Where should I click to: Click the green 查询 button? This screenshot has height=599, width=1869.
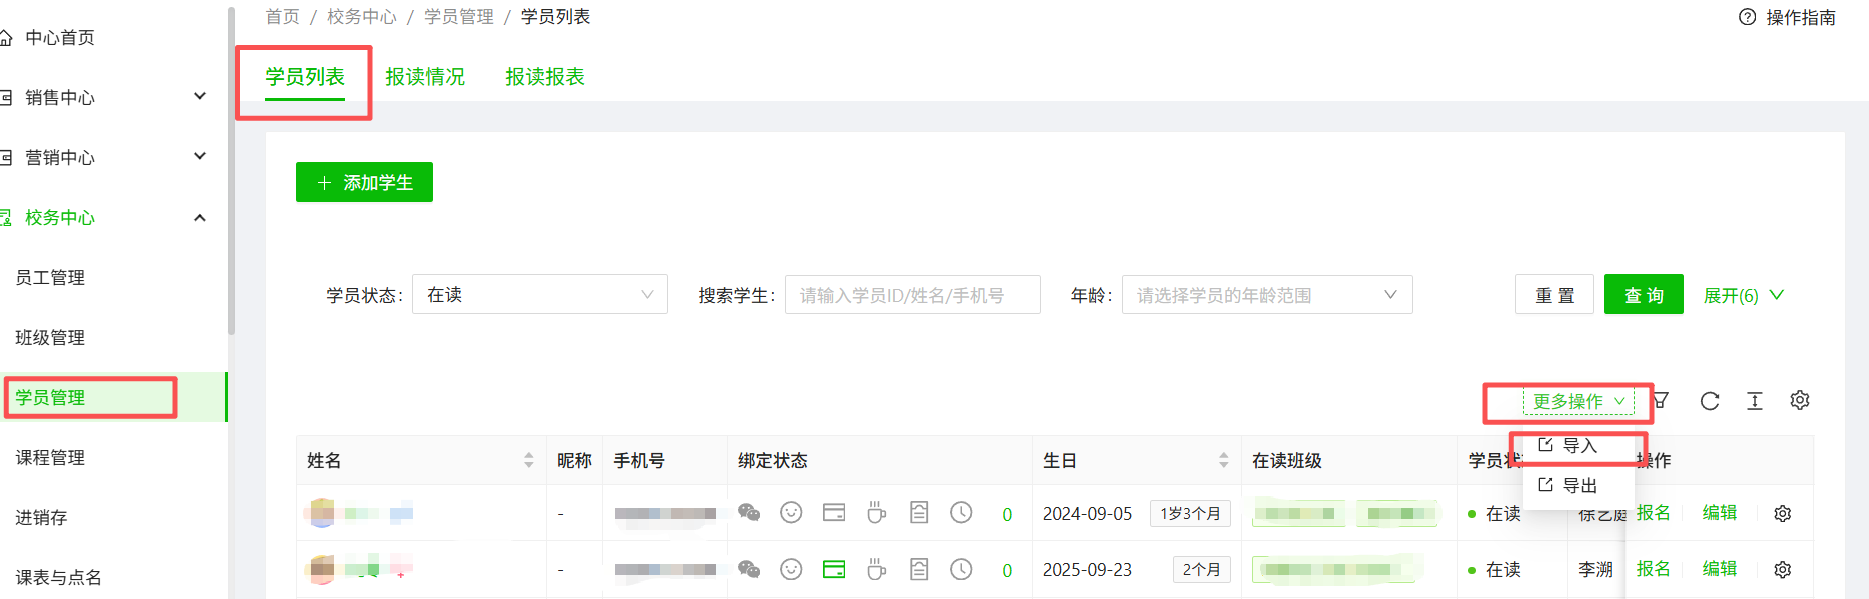click(x=1643, y=295)
